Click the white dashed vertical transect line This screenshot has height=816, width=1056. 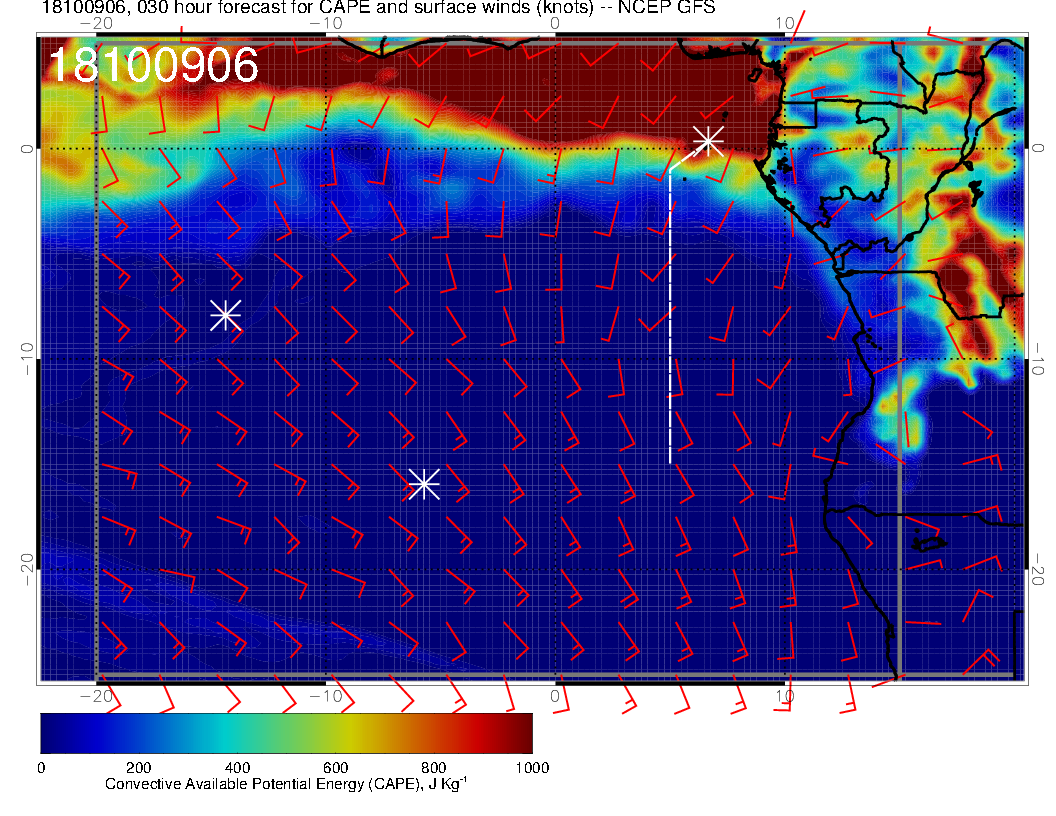pyautogui.click(x=670, y=320)
